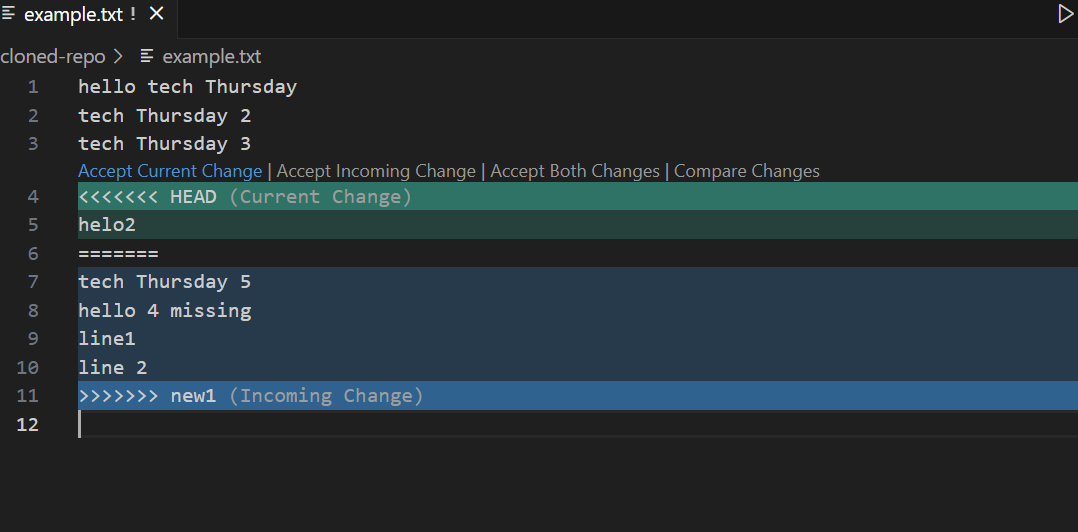
Task: Click the Run icon at top right
Action: [1065, 14]
